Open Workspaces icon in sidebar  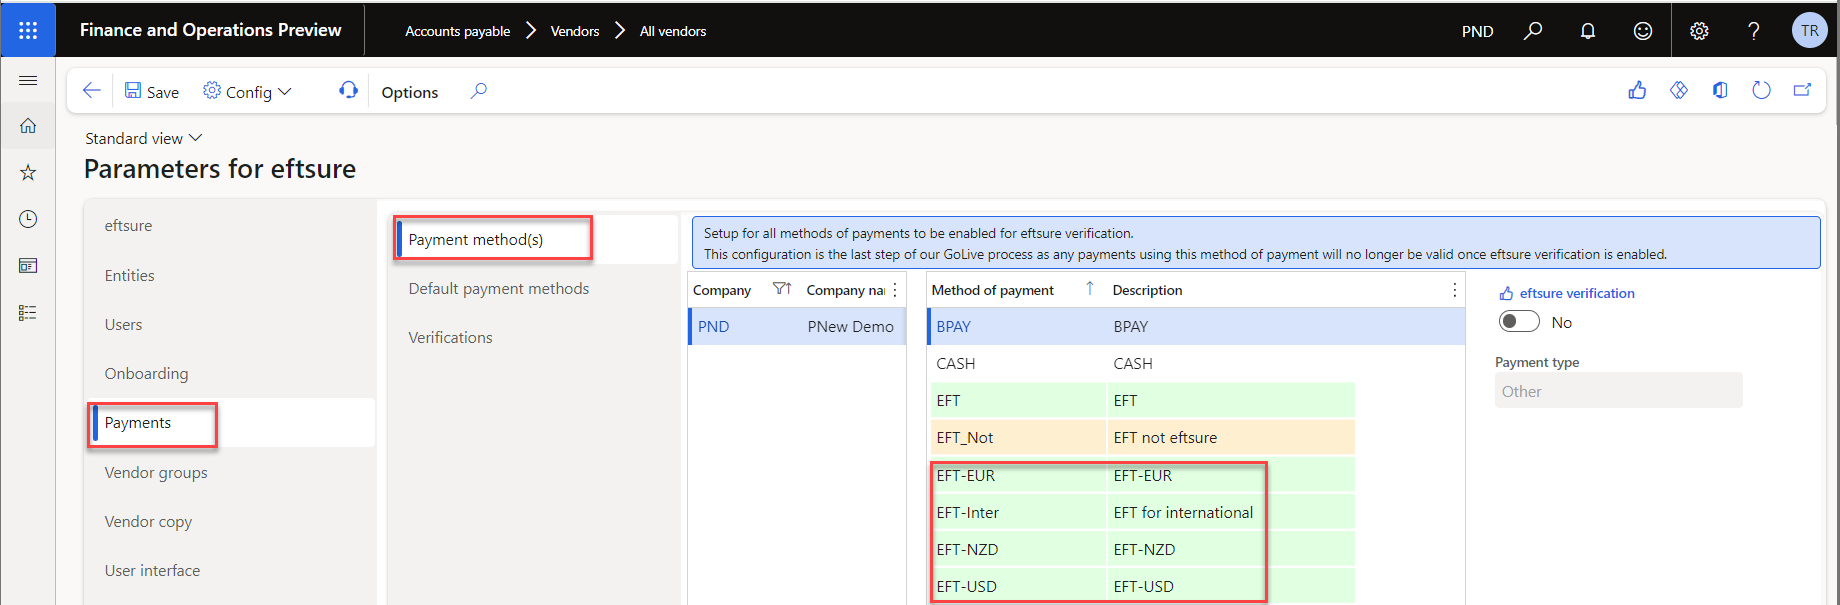pos(28,266)
